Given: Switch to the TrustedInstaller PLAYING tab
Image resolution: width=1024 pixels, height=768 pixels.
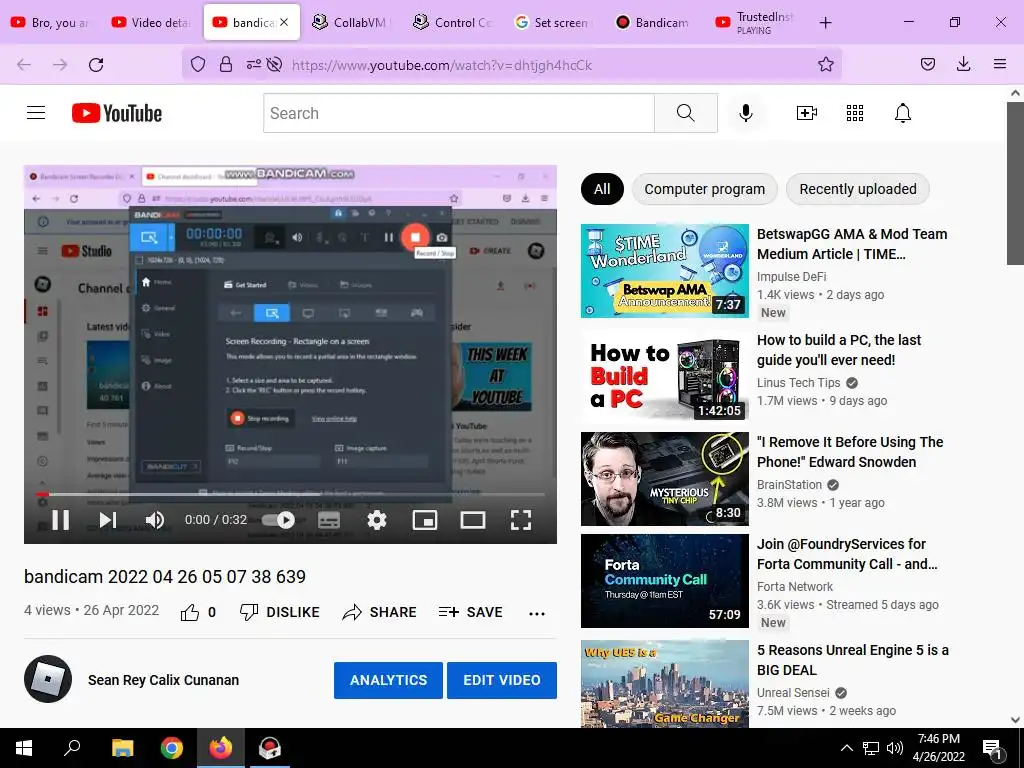Looking at the screenshot, I should pyautogui.click(x=756, y=22).
